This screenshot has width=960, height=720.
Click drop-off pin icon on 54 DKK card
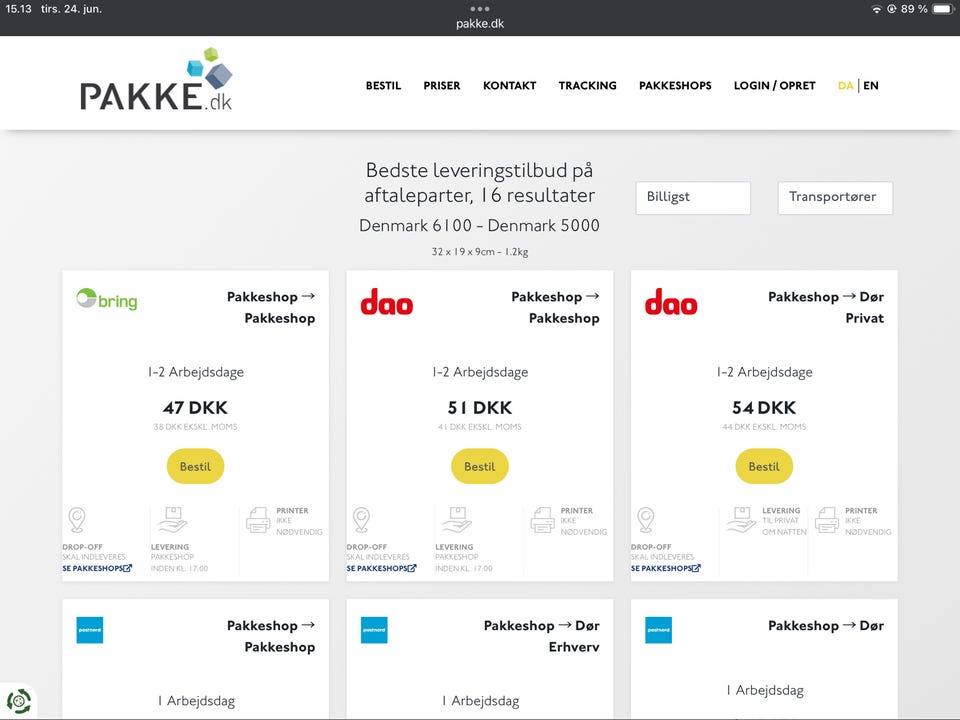click(646, 520)
